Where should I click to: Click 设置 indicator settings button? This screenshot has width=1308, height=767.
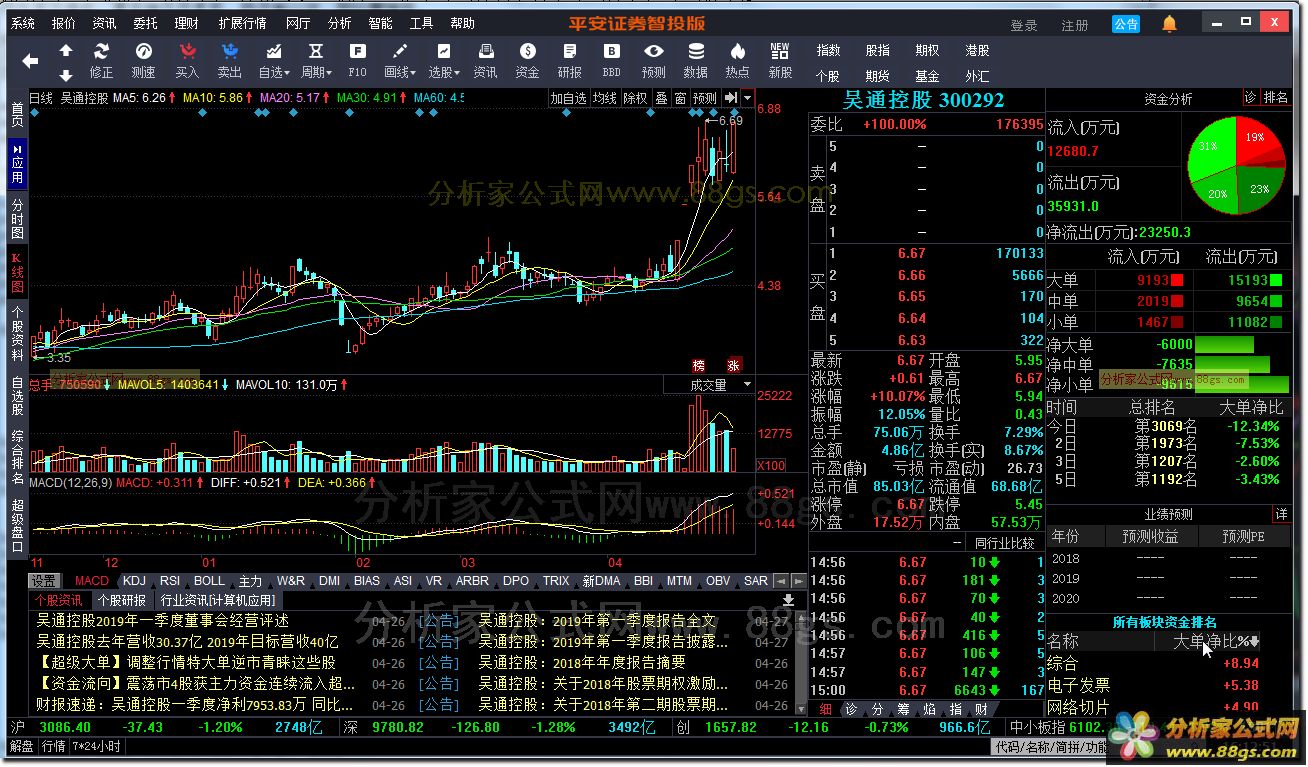43,581
